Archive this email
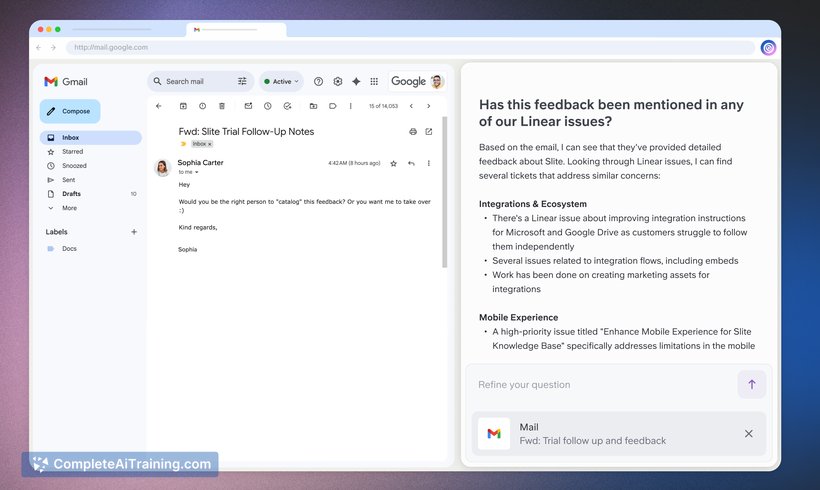This screenshot has height=490, width=820. (183, 106)
